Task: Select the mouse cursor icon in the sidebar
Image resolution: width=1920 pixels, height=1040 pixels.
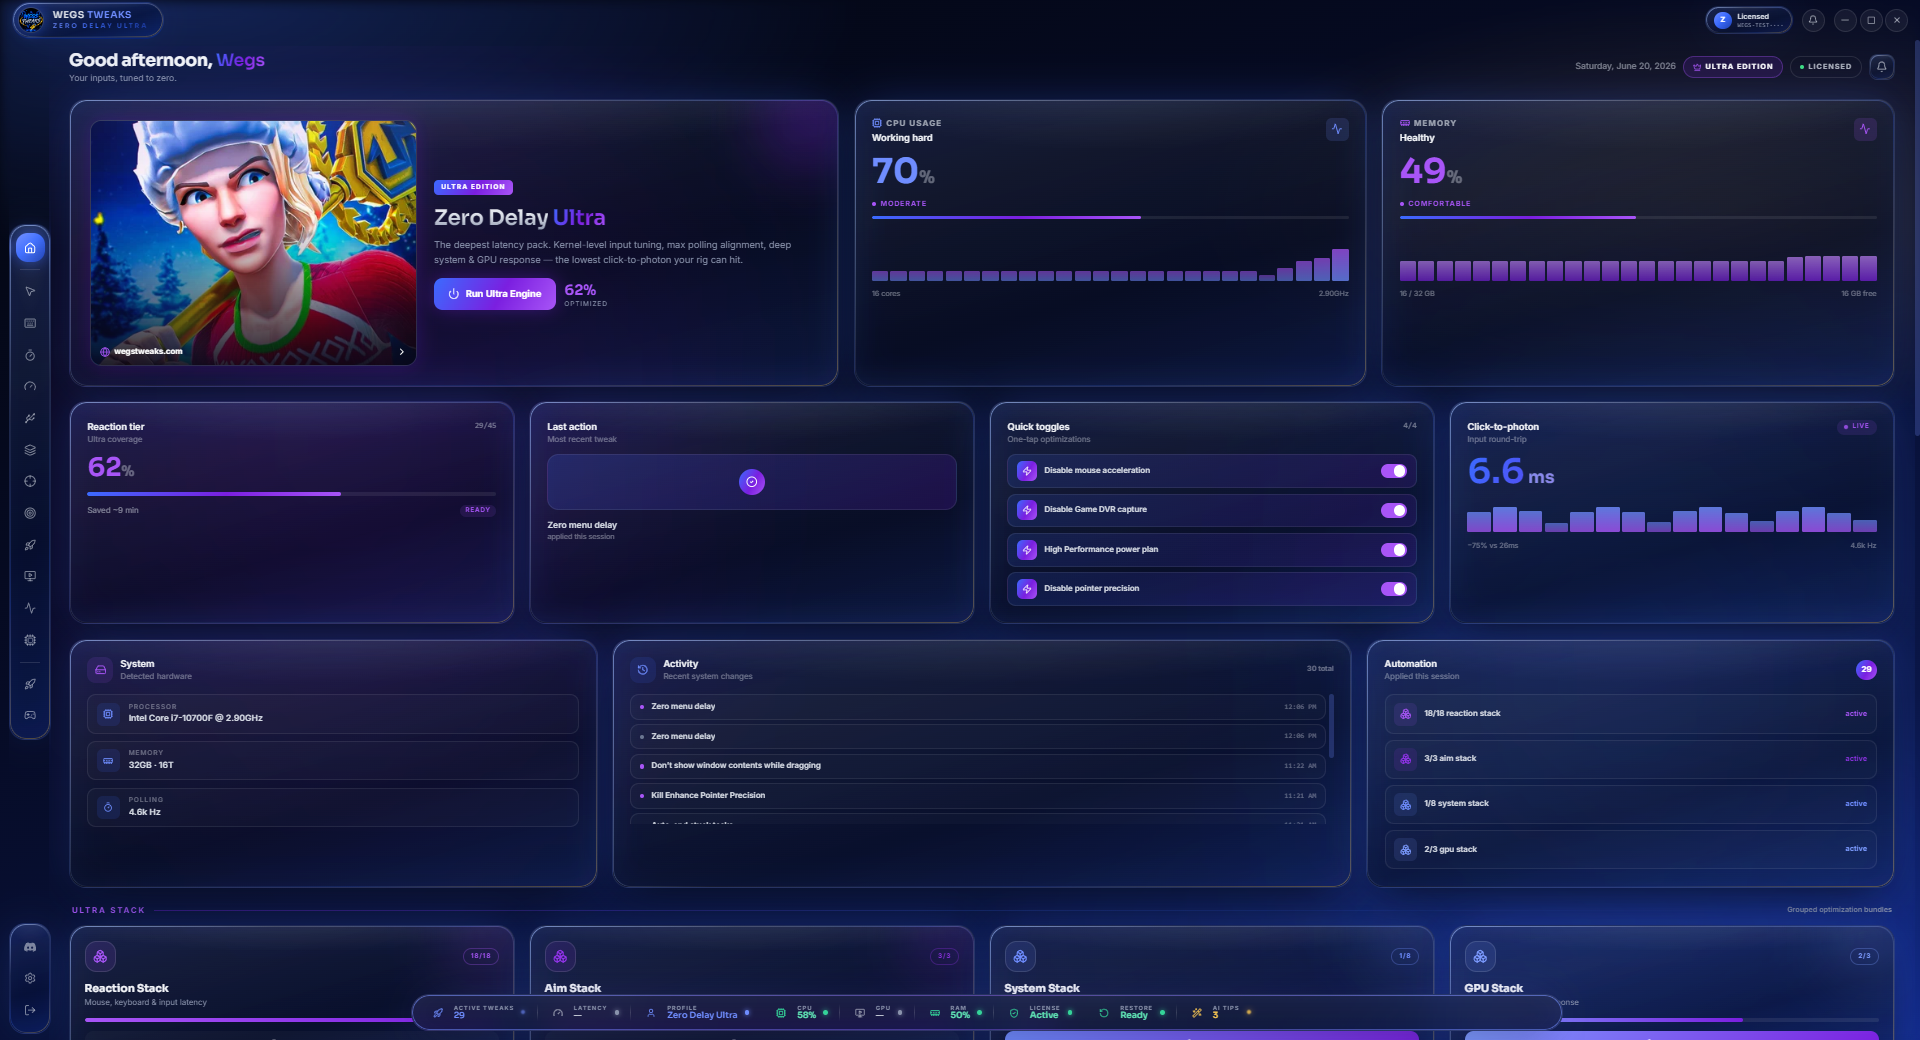Action: [x=30, y=292]
